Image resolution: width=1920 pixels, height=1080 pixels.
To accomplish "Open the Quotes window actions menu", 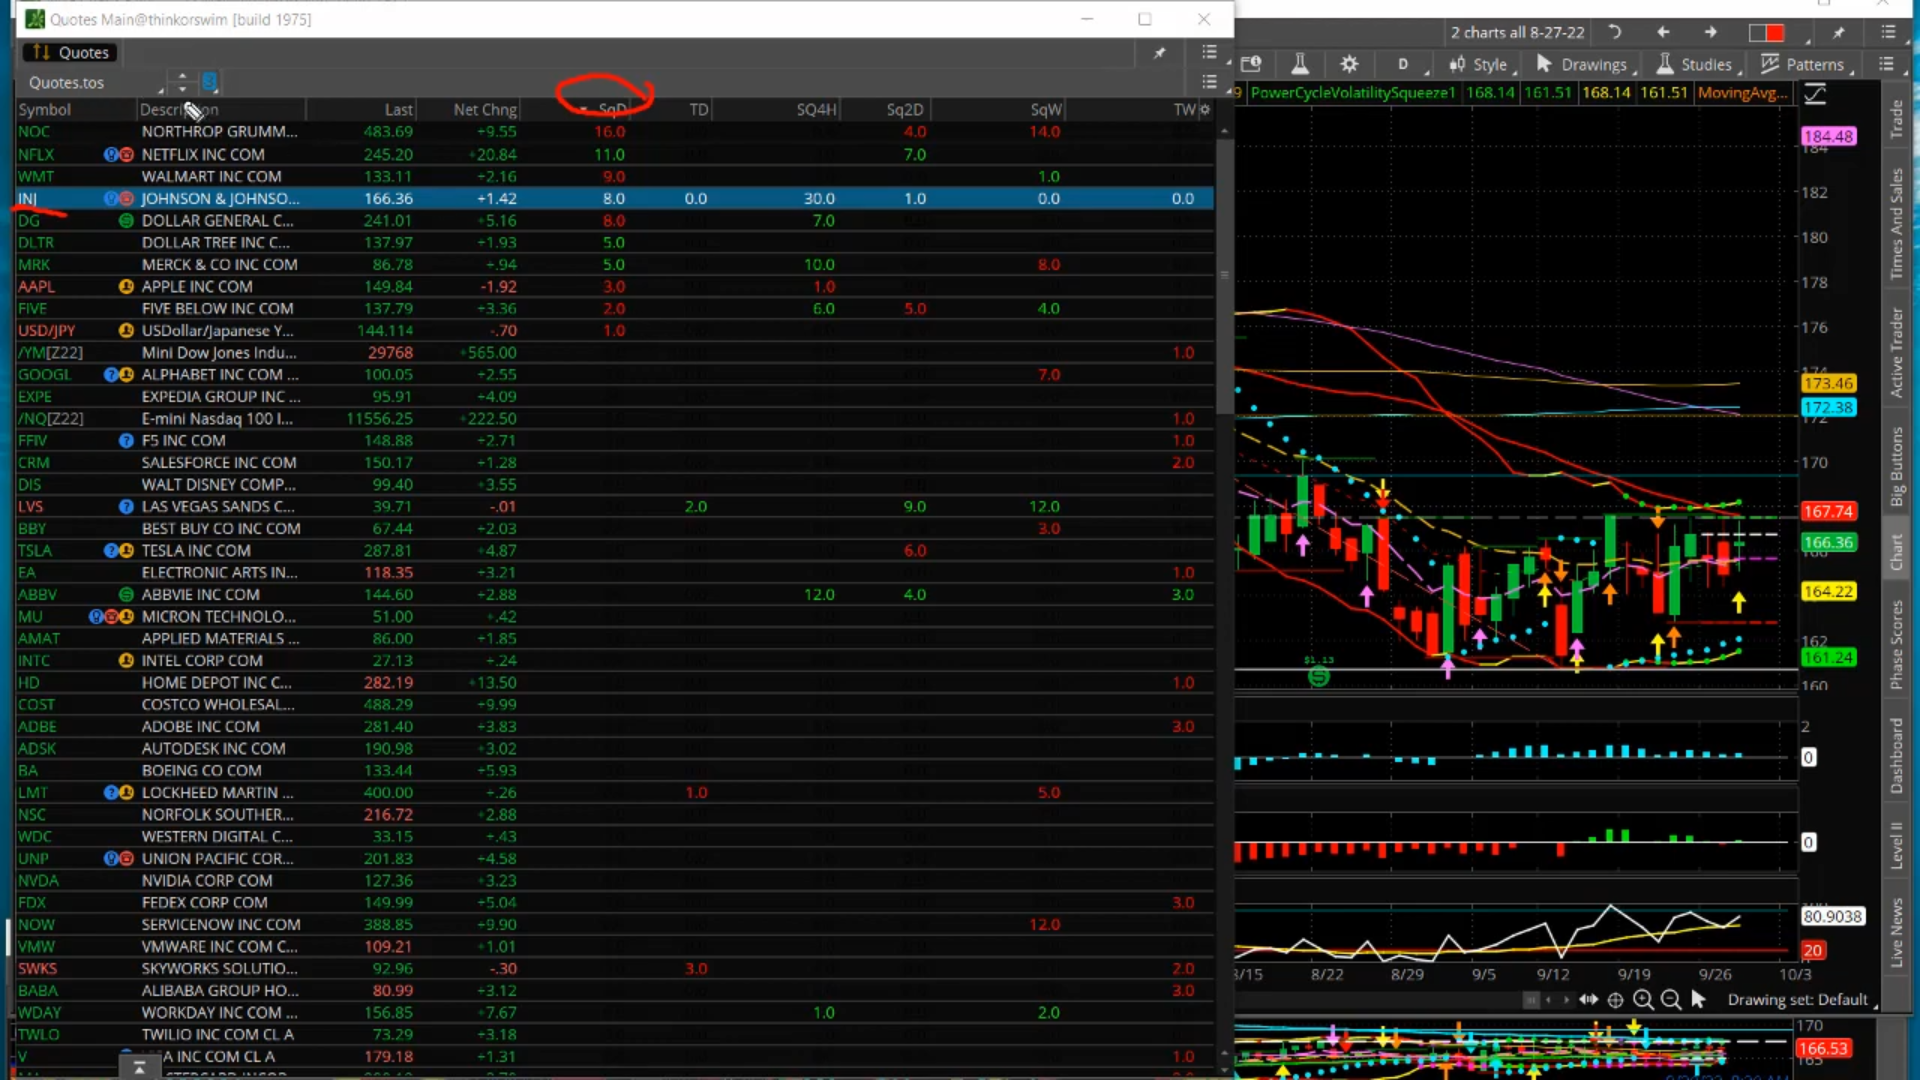I will (x=1209, y=52).
